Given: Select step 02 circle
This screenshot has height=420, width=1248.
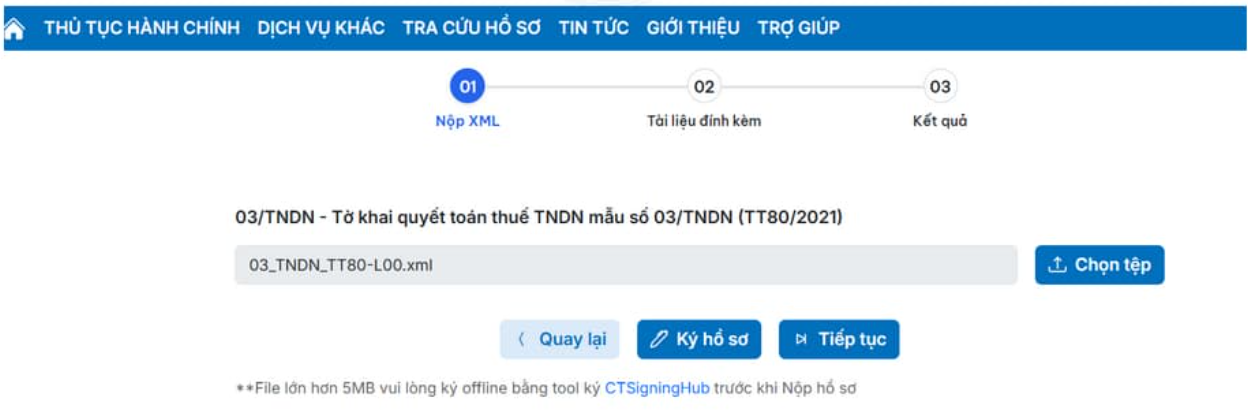Looking at the screenshot, I should coord(704,87).
